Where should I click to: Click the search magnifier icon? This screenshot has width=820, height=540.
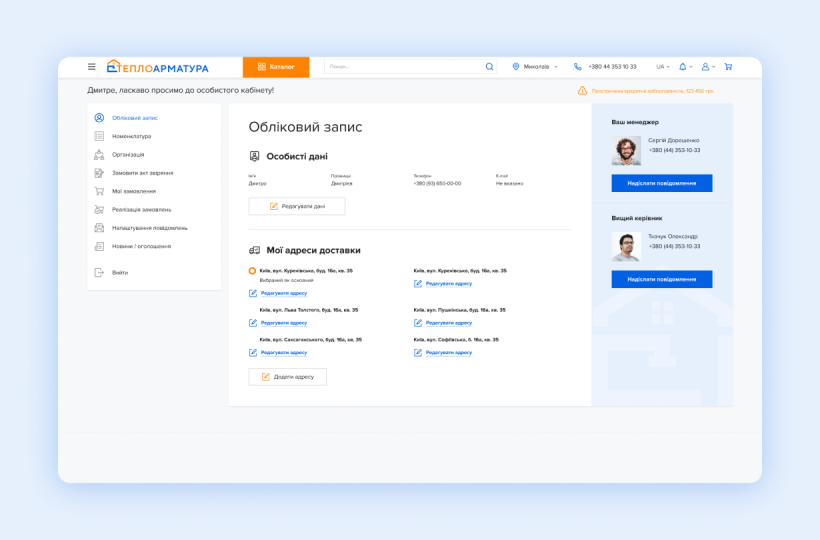pos(489,67)
